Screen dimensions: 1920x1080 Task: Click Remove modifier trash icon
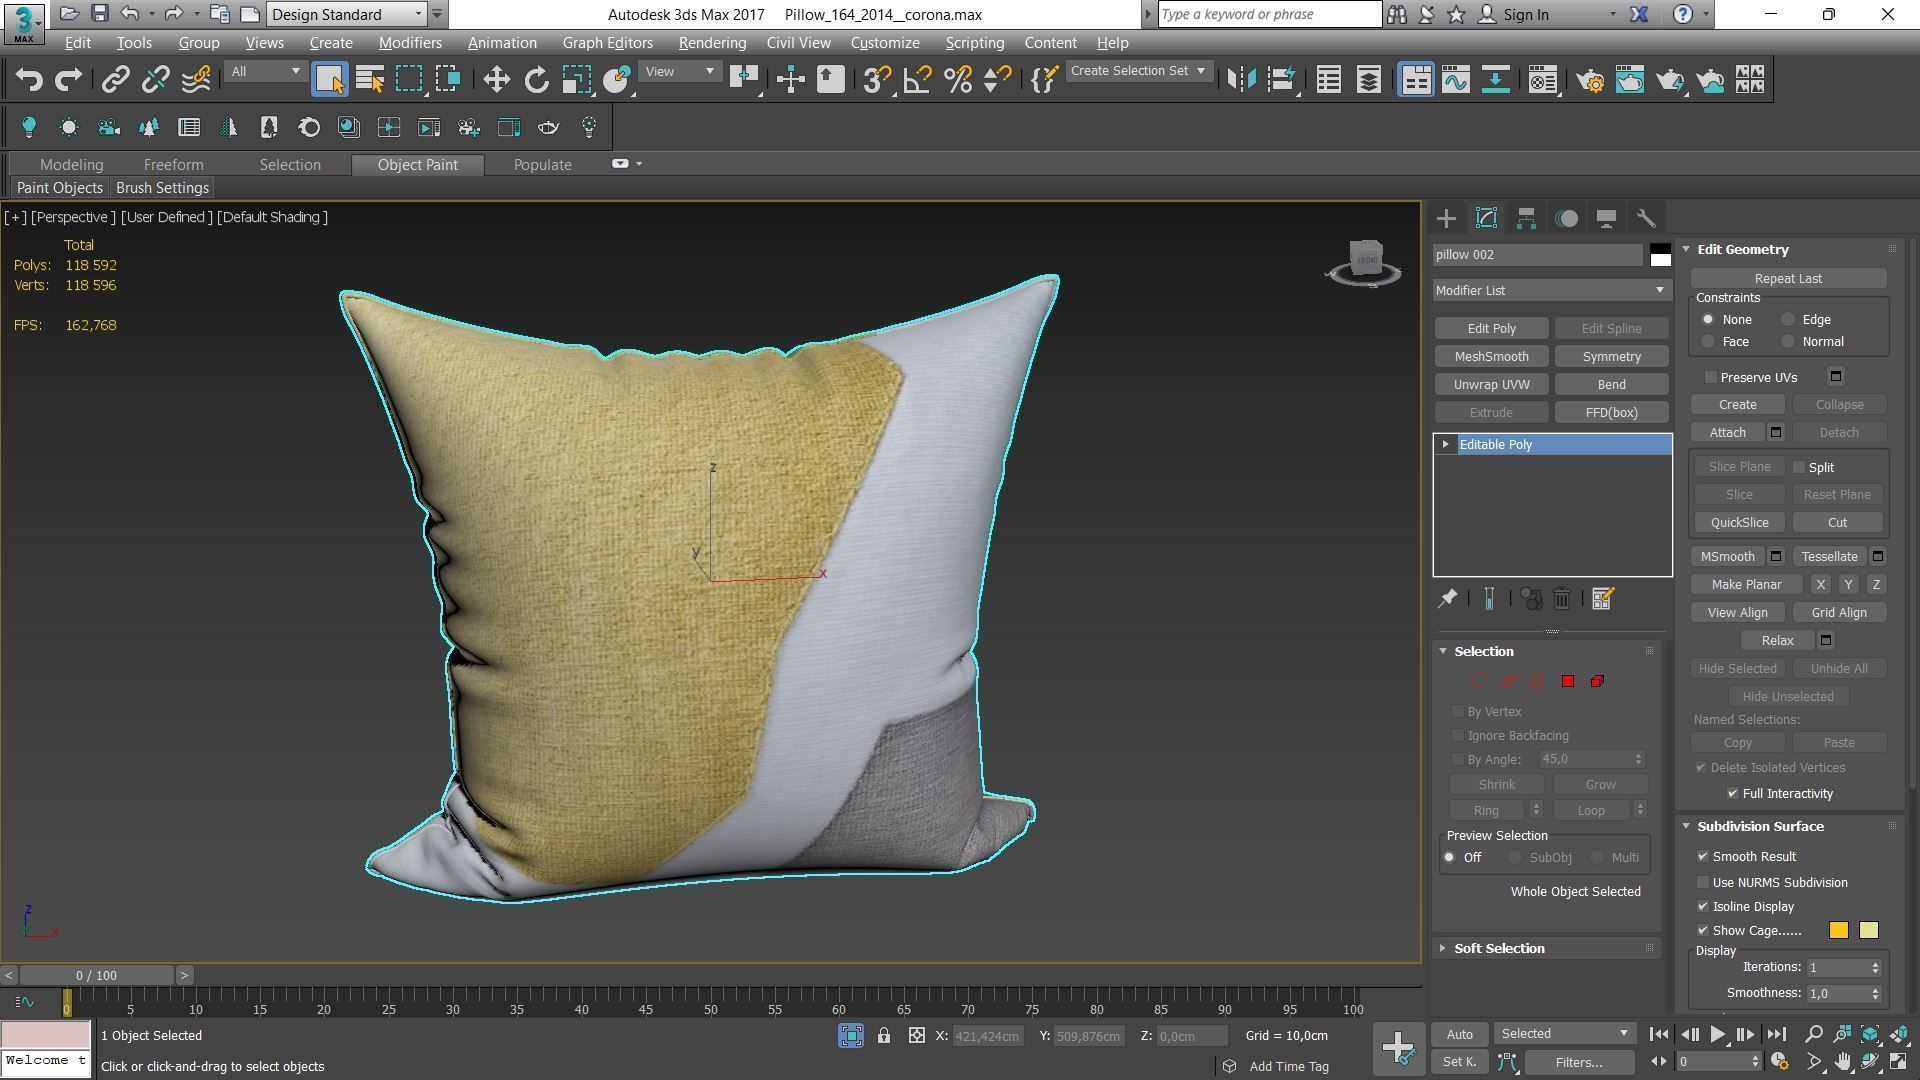click(x=1562, y=598)
